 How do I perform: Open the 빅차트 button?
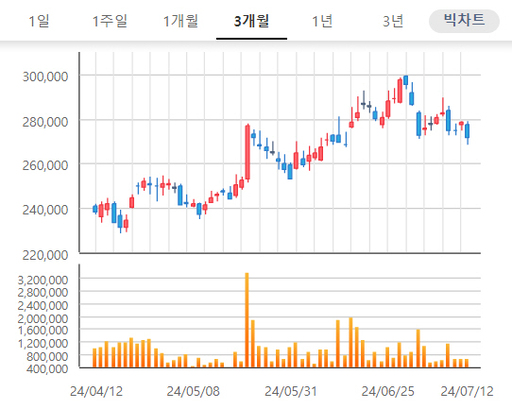(464, 21)
